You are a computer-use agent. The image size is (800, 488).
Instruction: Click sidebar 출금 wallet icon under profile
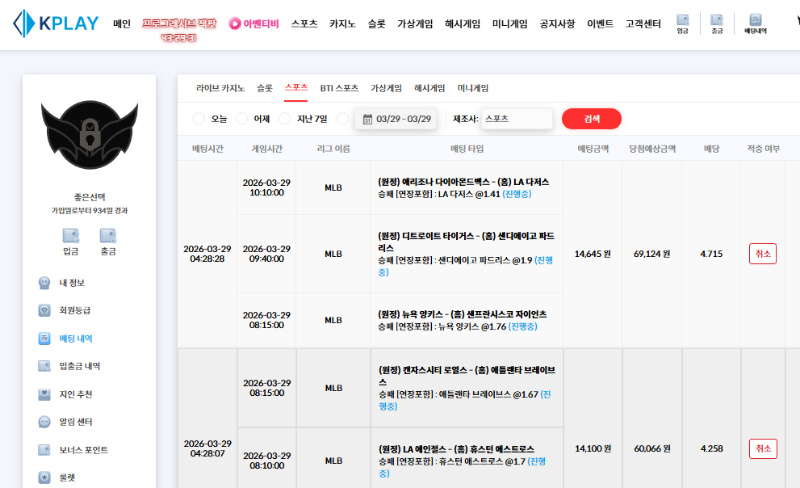pyautogui.click(x=108, y=241)
